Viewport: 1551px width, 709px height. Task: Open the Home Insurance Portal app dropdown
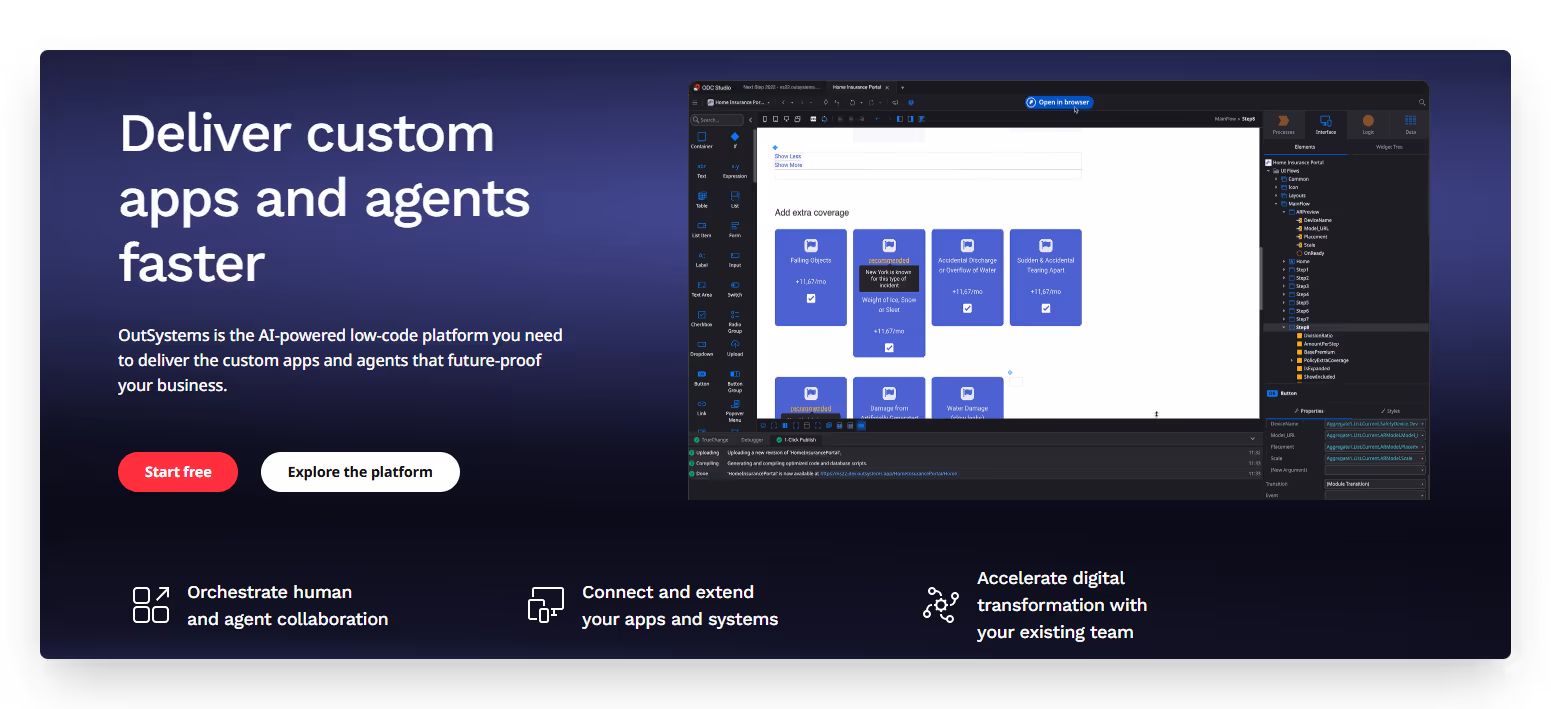tap(739, 102)
